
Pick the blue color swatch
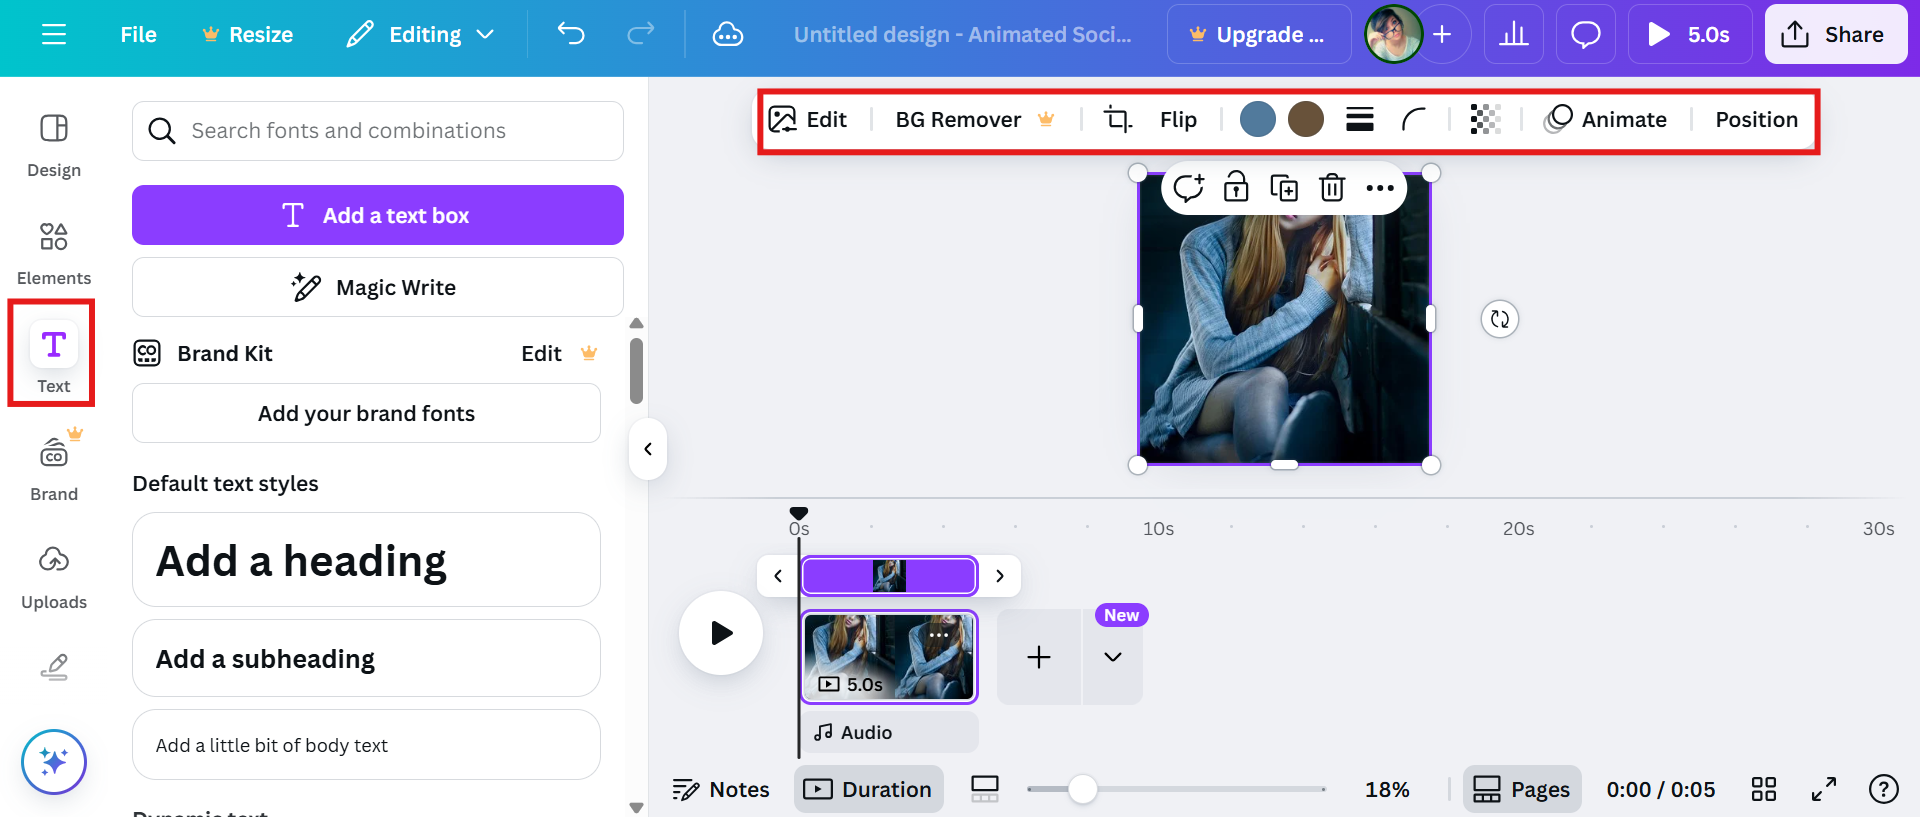tap(1258, 119)
